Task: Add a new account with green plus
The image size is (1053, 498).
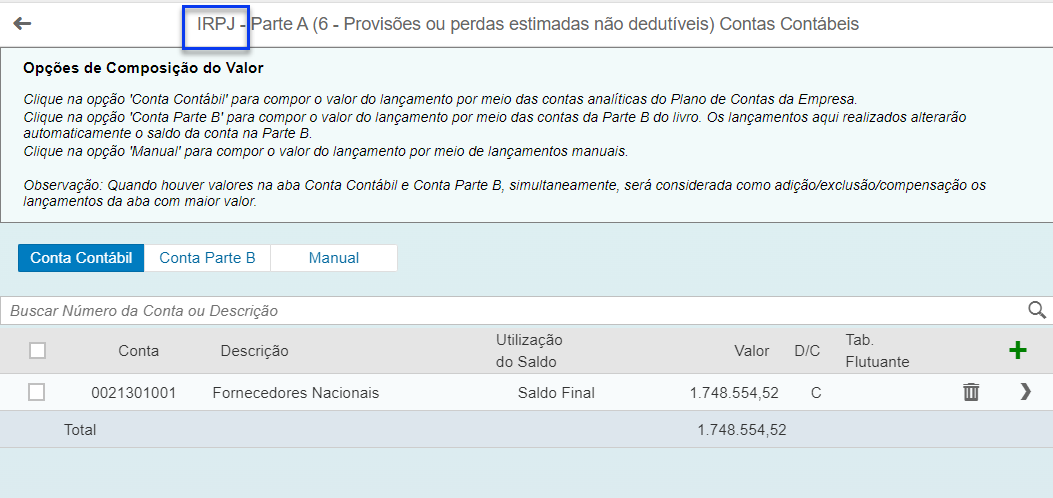Action: (1018, 350)
